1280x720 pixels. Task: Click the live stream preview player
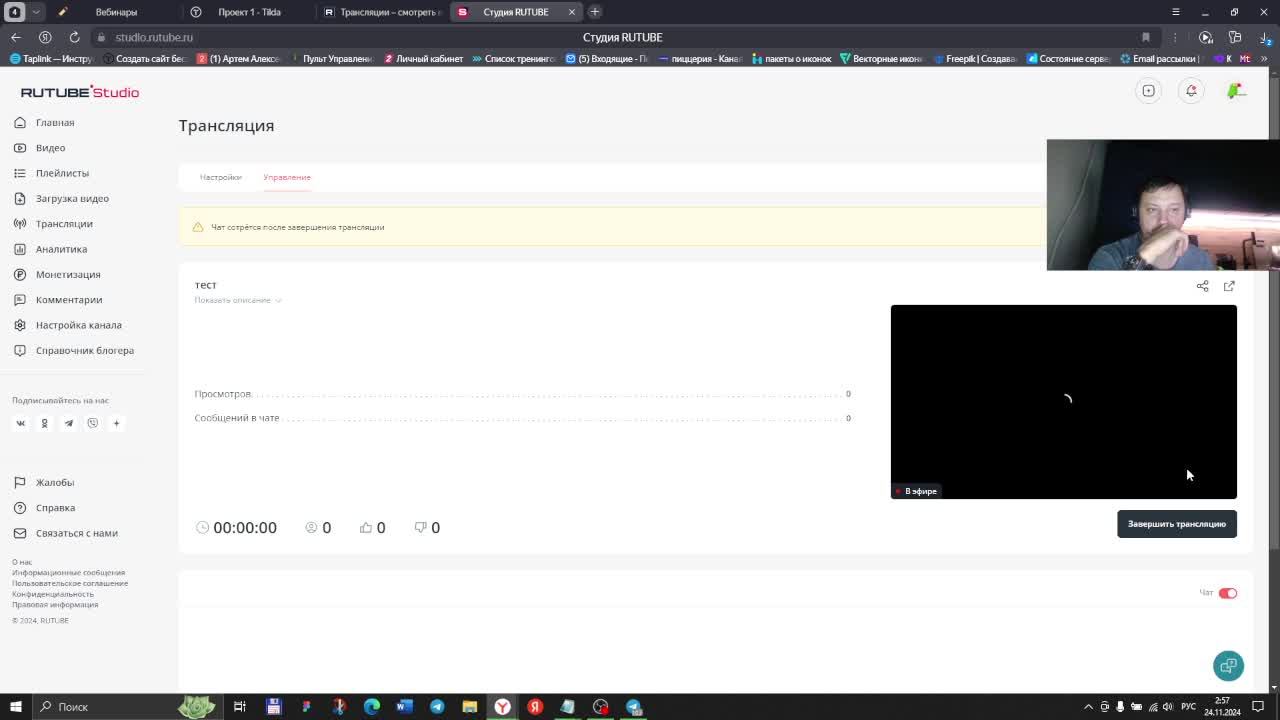[1063, 402]
